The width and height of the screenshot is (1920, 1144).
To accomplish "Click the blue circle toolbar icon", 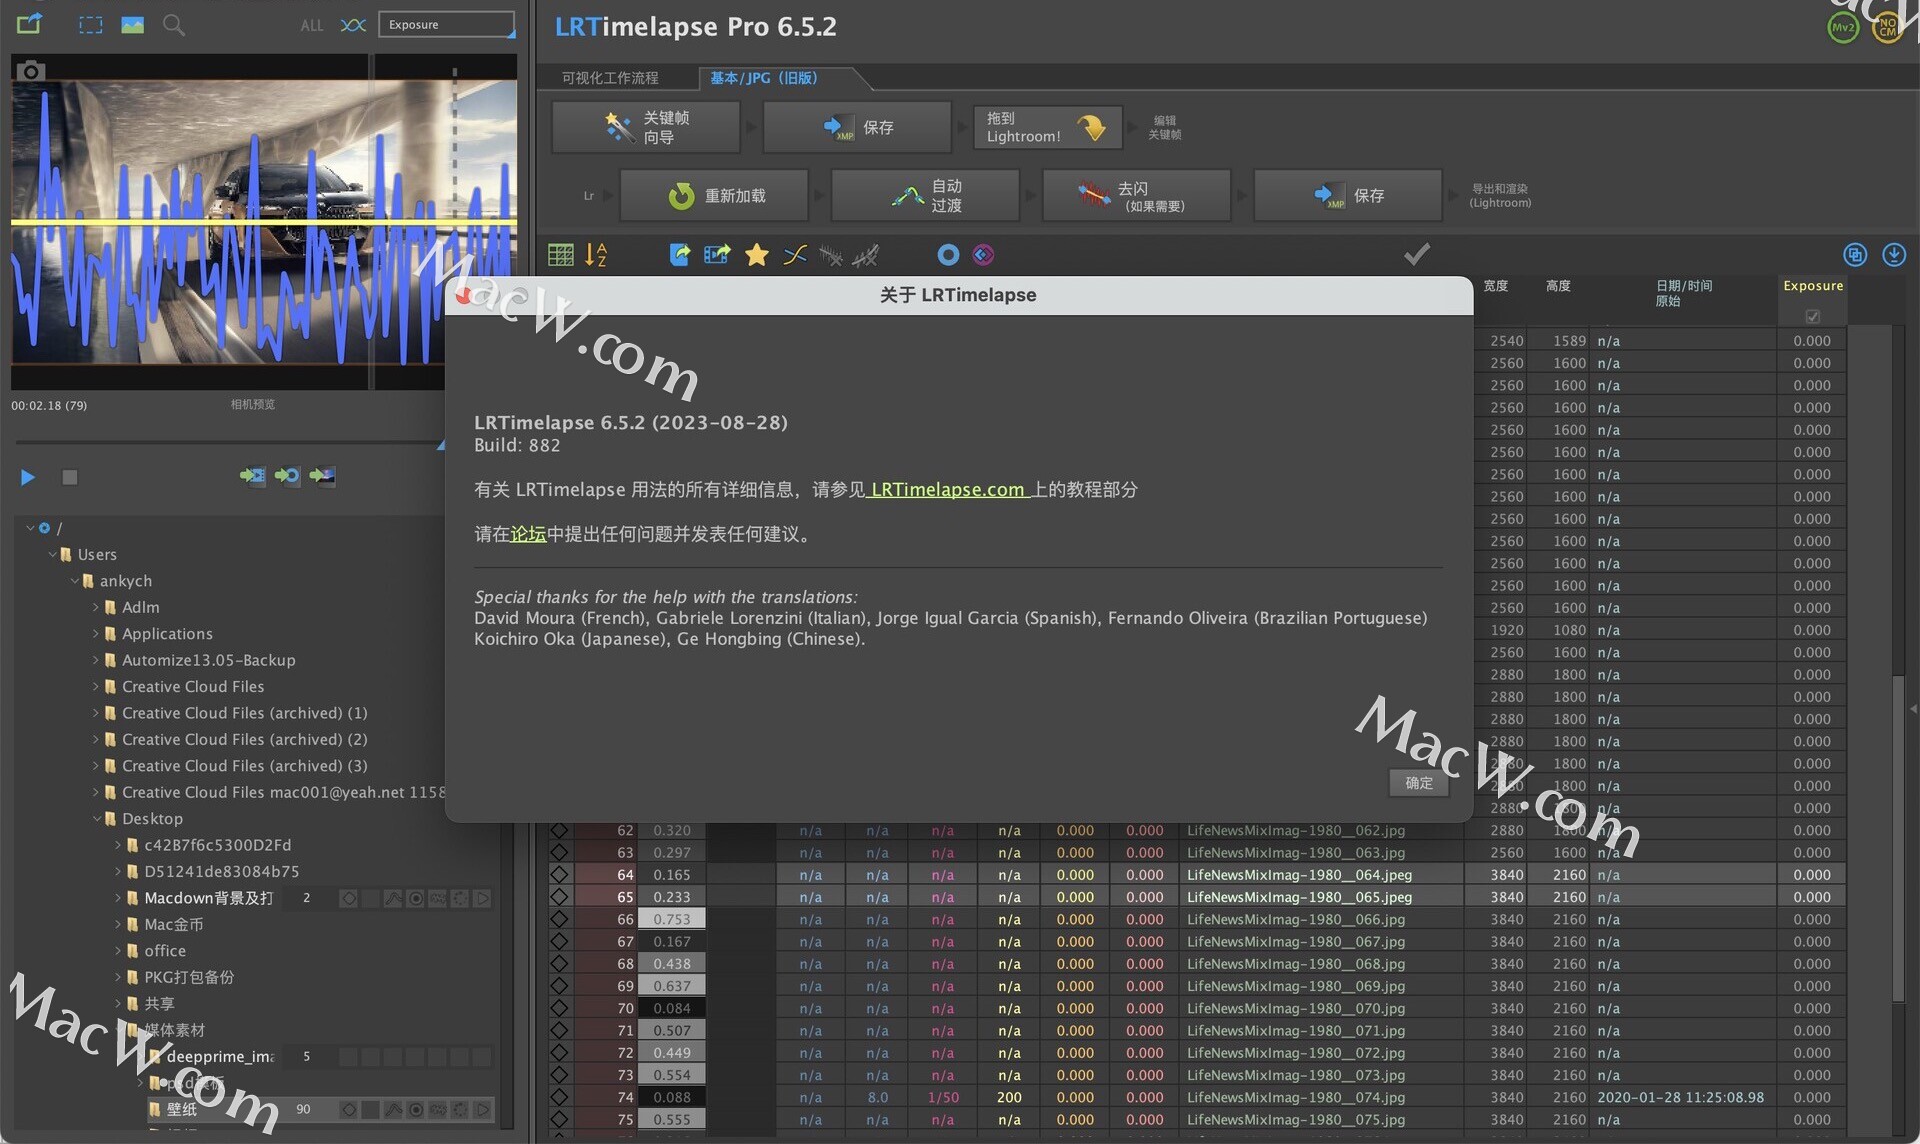I will (948, 255).
